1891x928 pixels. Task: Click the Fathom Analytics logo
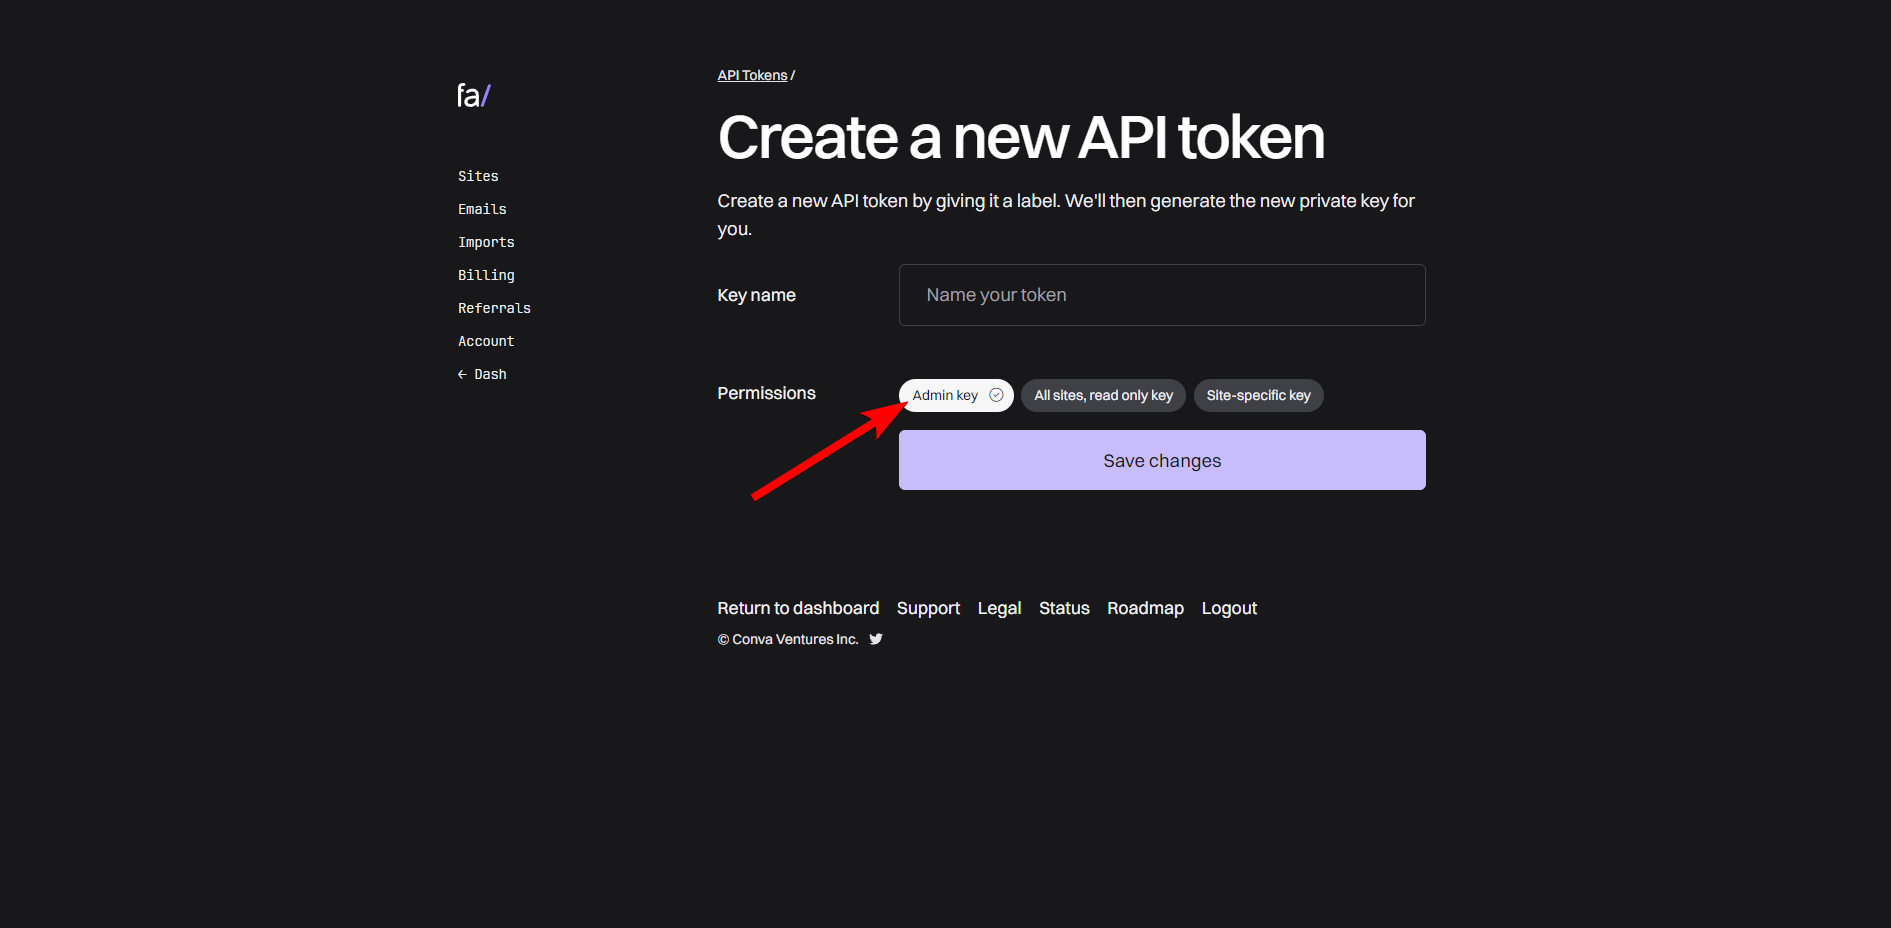(x=472, y=95)
